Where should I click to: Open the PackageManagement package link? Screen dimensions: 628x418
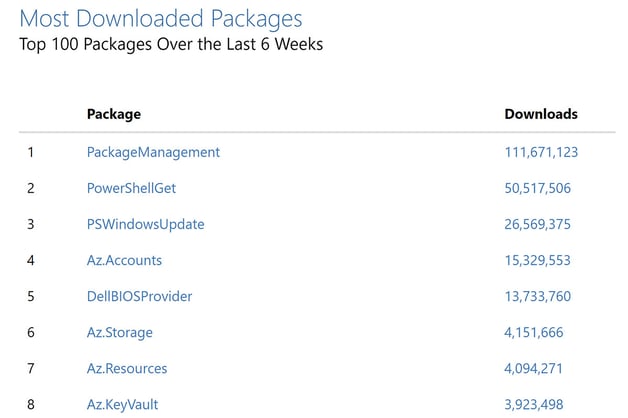[153, 153]
